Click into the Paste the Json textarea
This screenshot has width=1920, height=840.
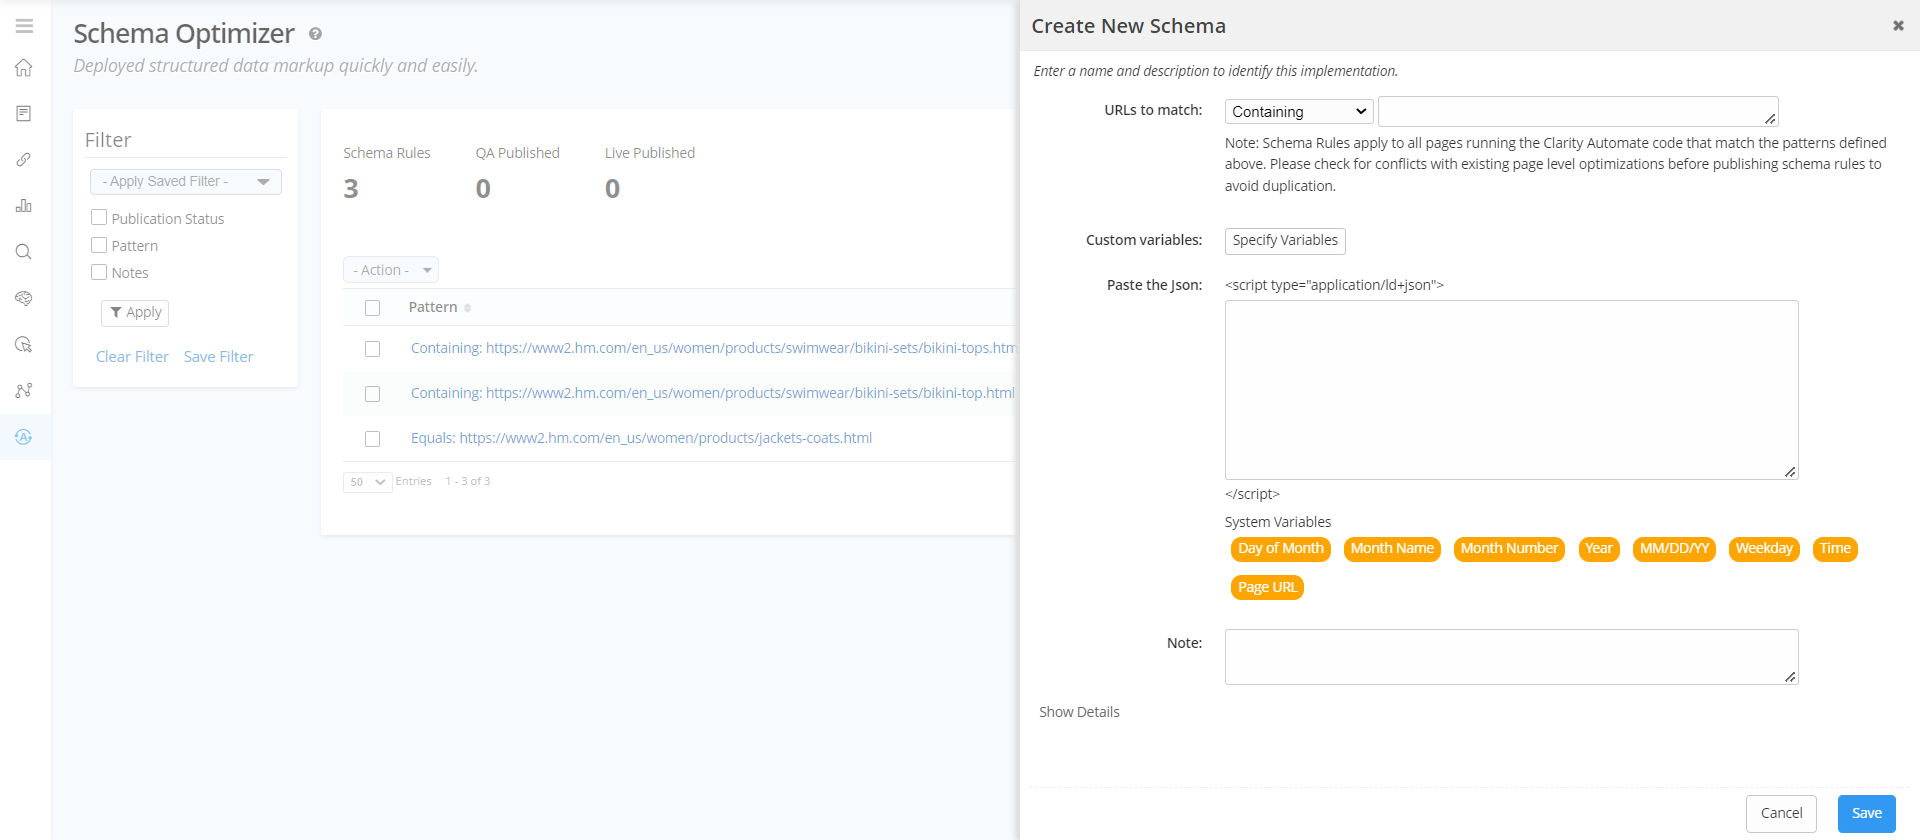coord(1510,390)
